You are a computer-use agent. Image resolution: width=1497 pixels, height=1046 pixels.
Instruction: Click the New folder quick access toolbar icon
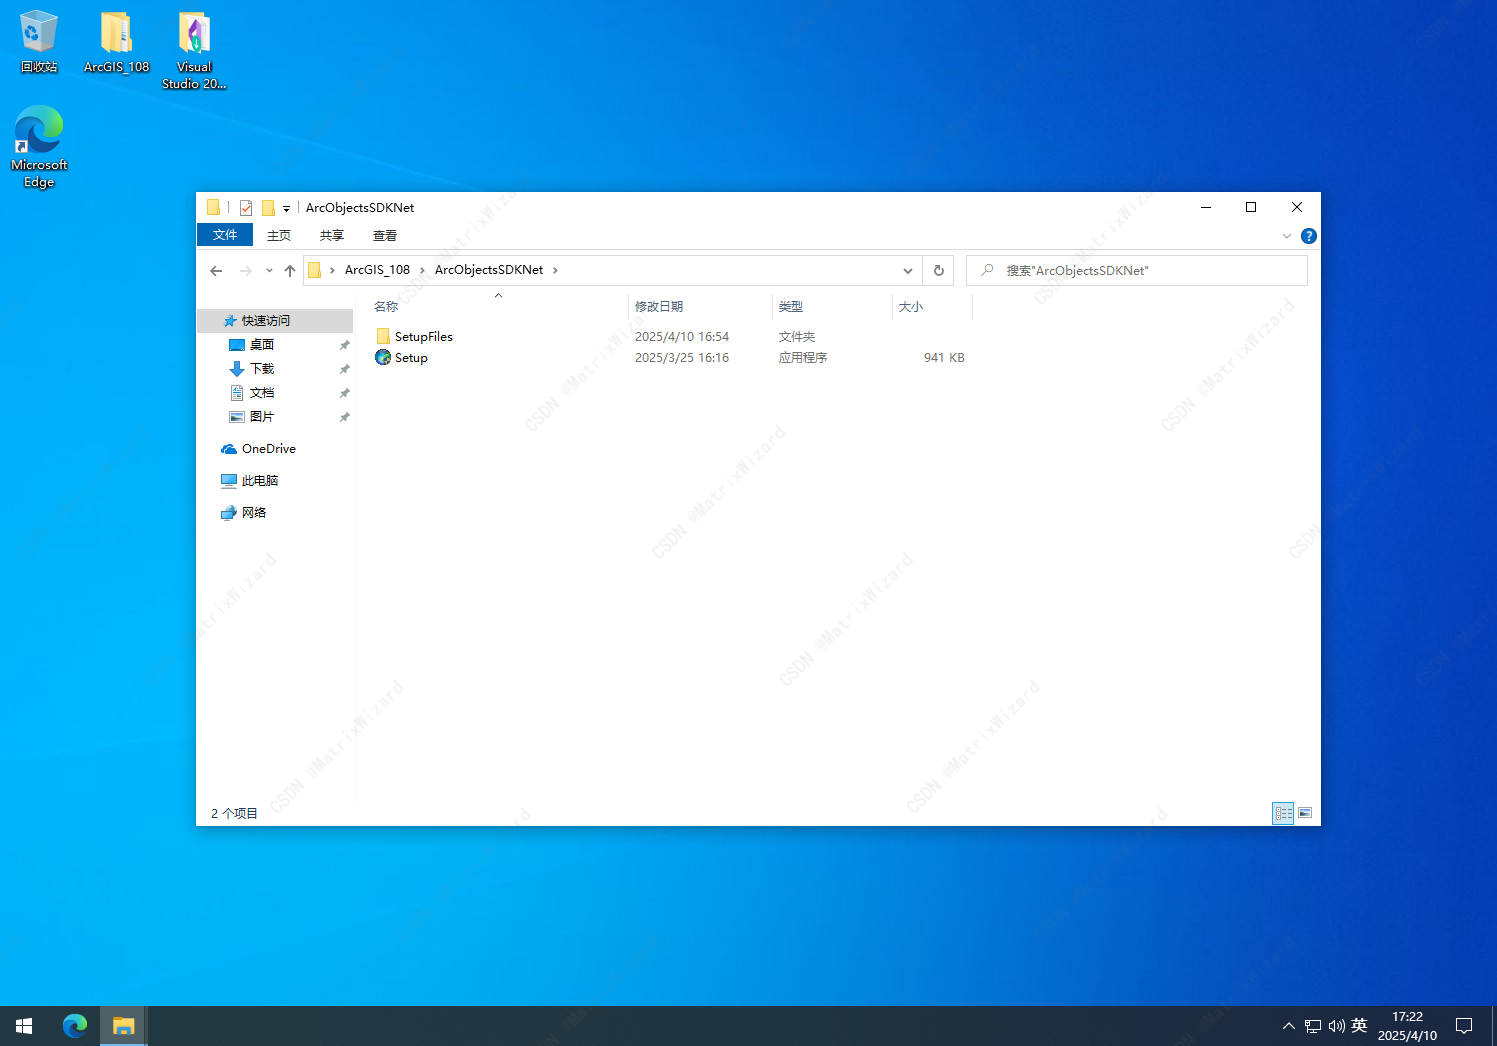coord(268,208)
